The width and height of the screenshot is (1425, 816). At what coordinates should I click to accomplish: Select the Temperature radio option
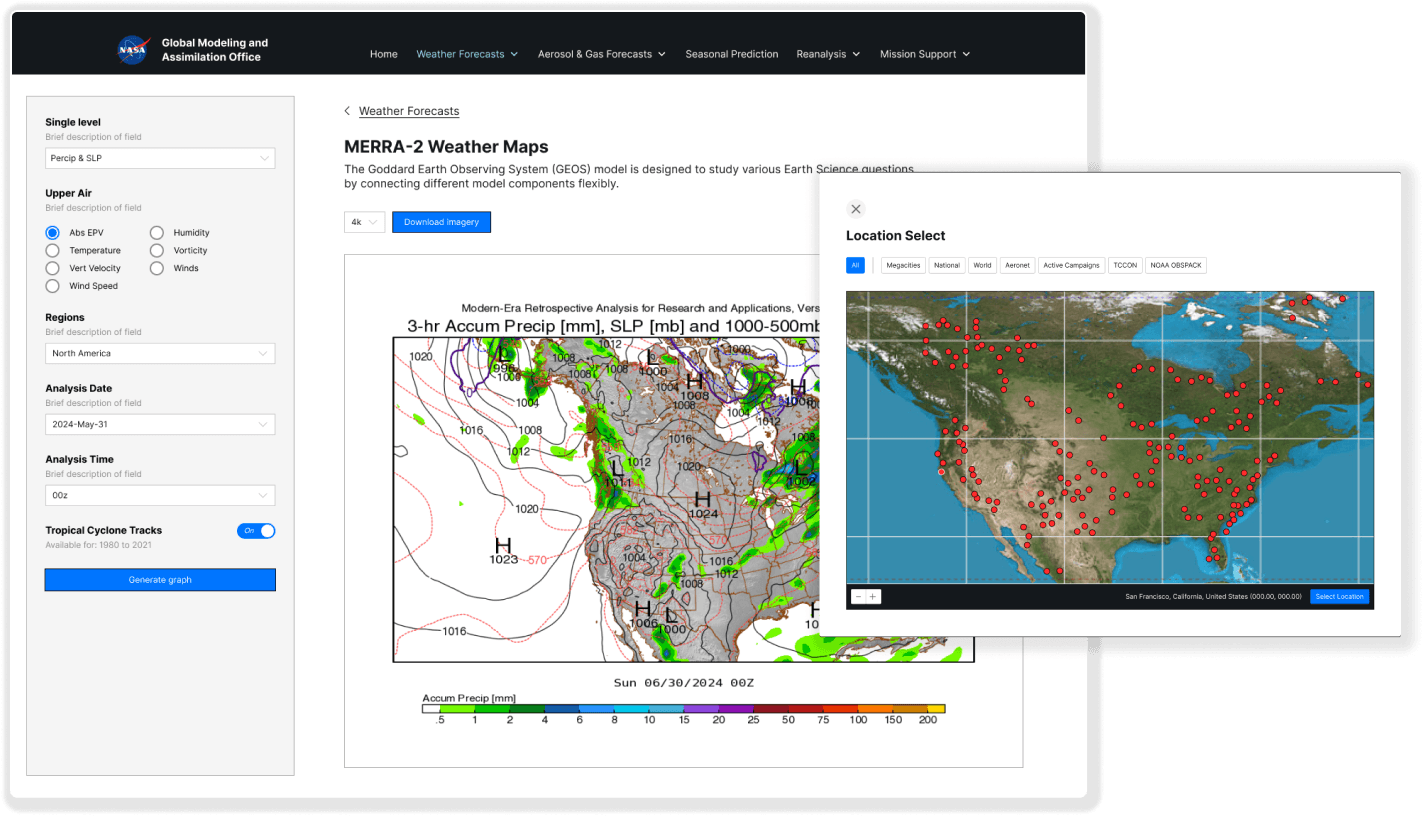coord(53,250)
